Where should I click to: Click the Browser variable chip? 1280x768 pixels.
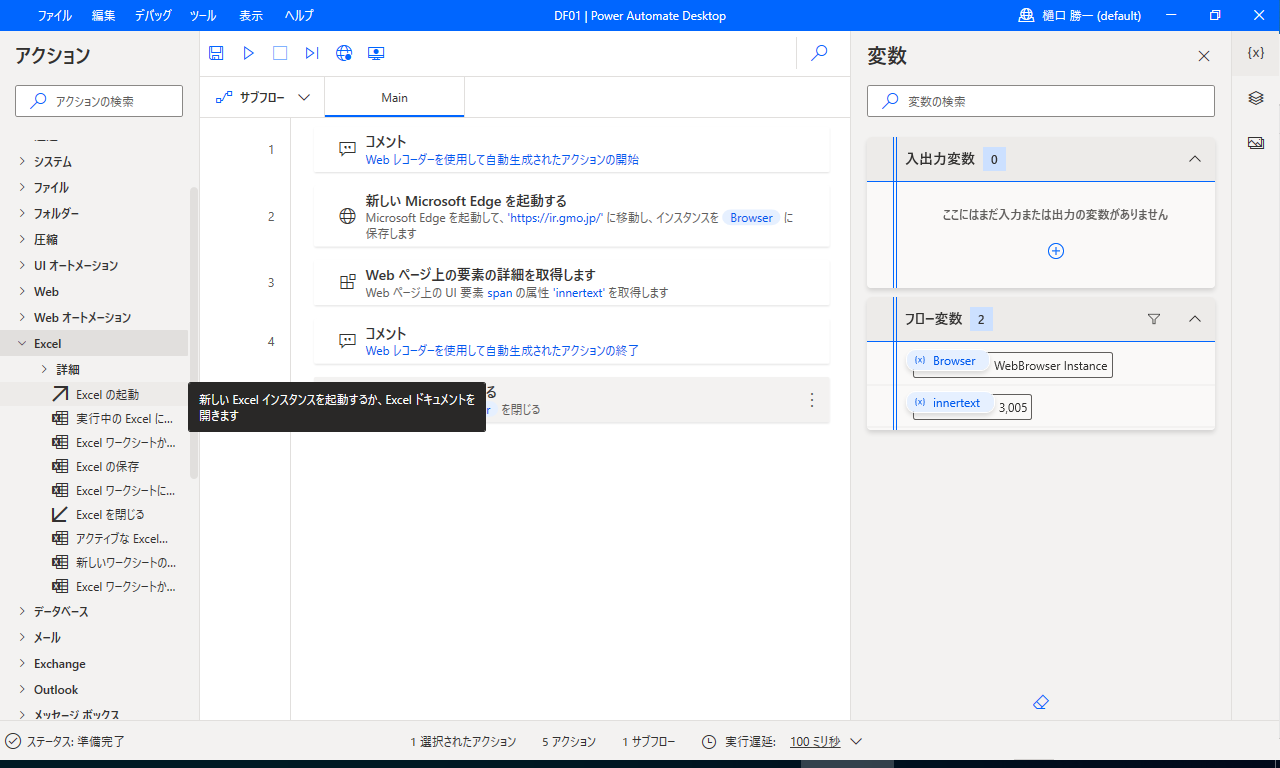click(x=946, y=361)
